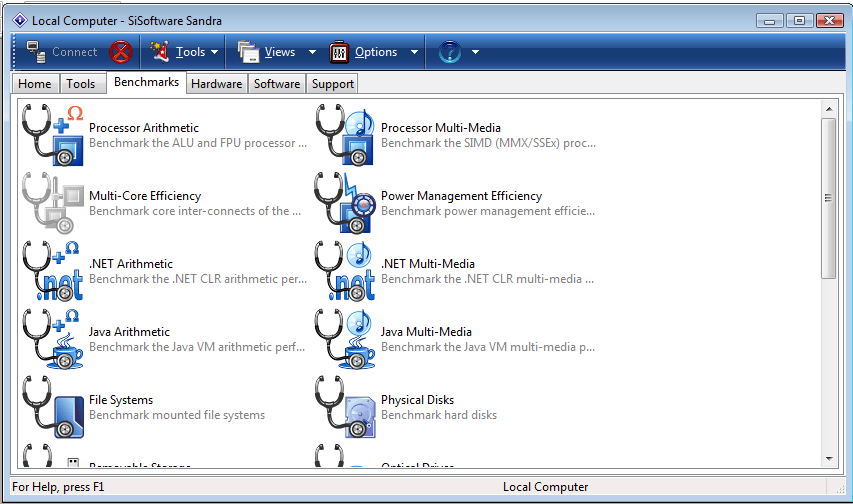
Task: Select the Processor Arithmetic title text
Action: coord(144,128)
